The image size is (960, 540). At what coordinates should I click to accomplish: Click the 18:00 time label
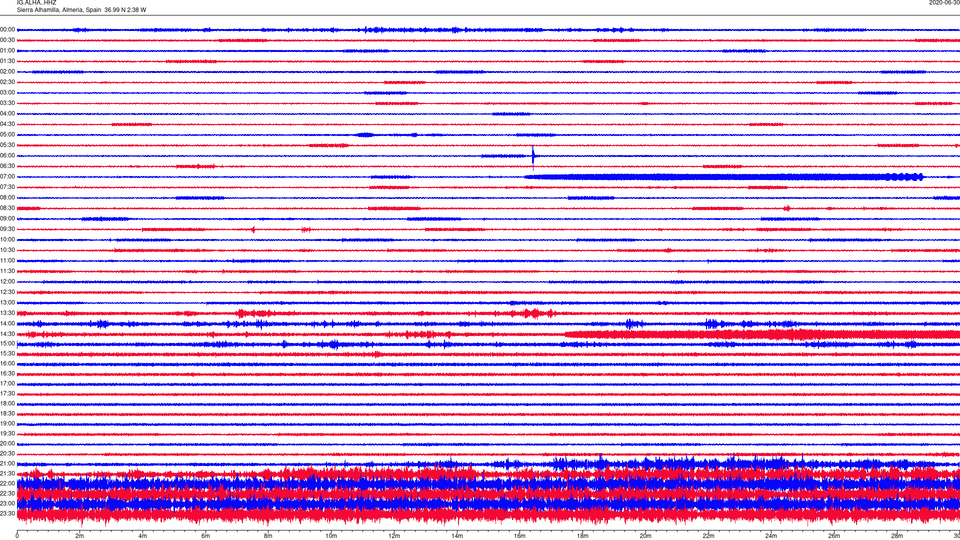tap(7, 403)
